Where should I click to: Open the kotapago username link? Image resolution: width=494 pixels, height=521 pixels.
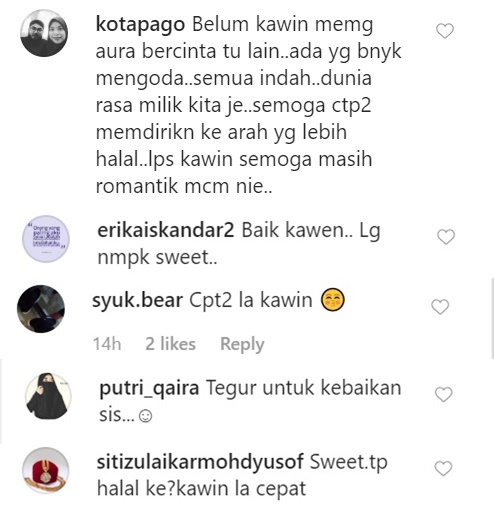click(x=140, y=25)
